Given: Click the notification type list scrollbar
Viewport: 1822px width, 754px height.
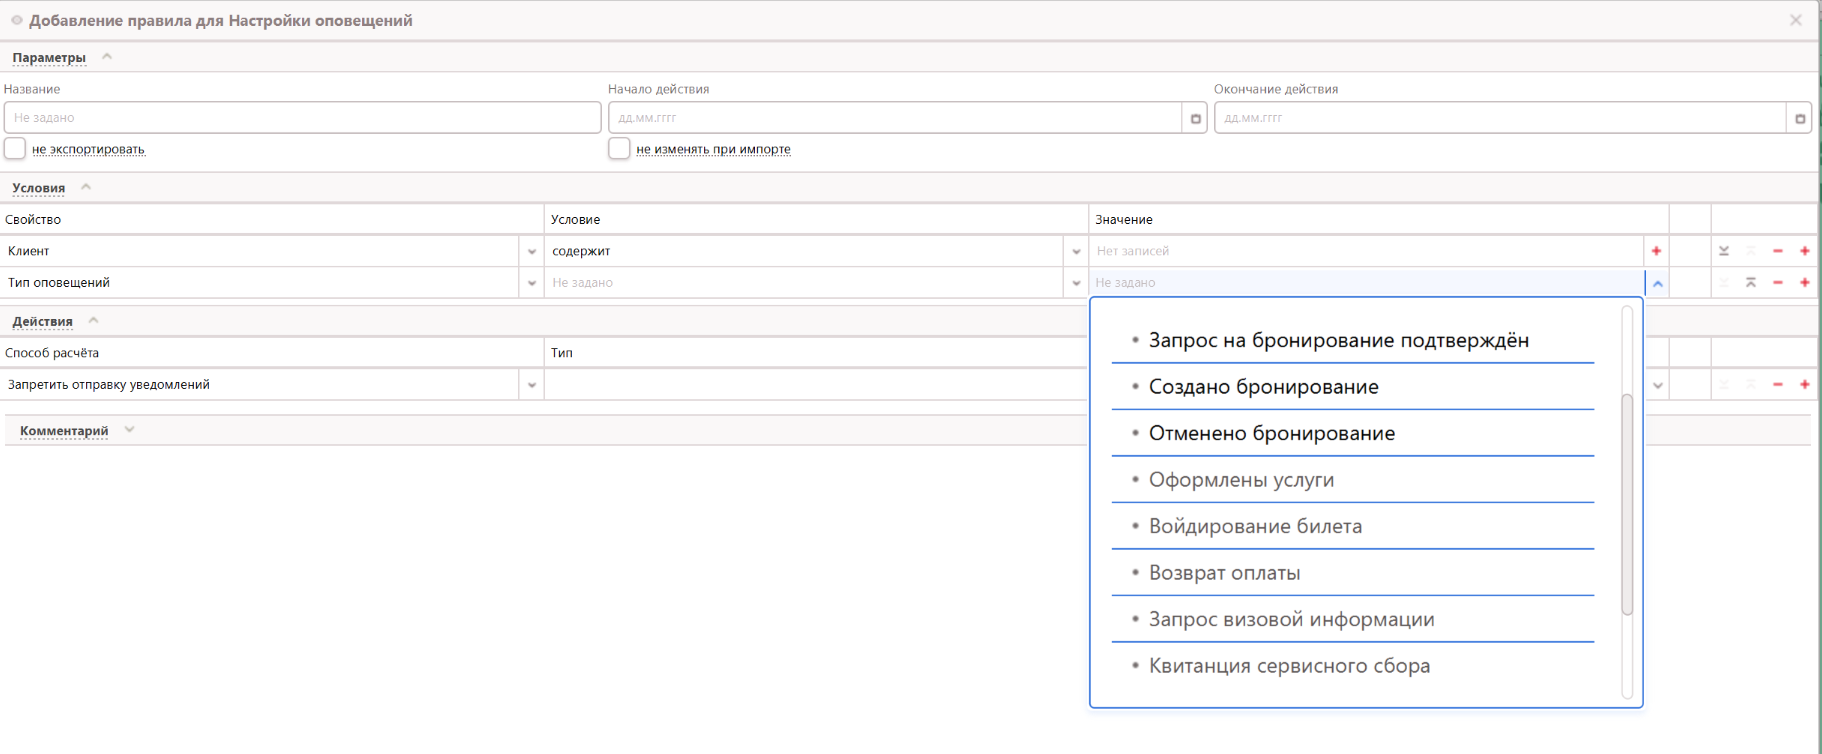Looking at the screenshot, I should point(1627,504).
